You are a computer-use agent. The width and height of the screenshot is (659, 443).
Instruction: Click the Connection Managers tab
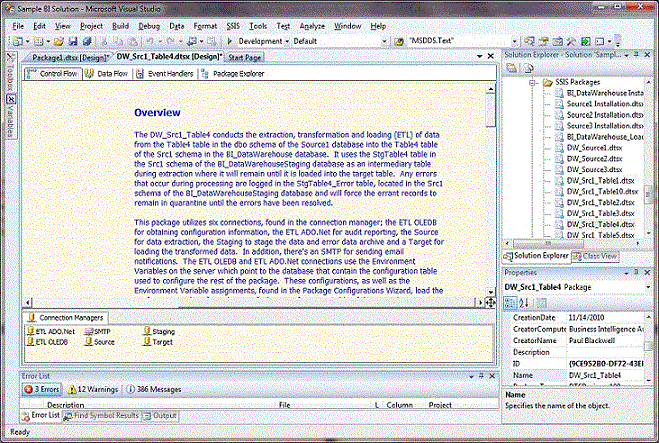66,318
